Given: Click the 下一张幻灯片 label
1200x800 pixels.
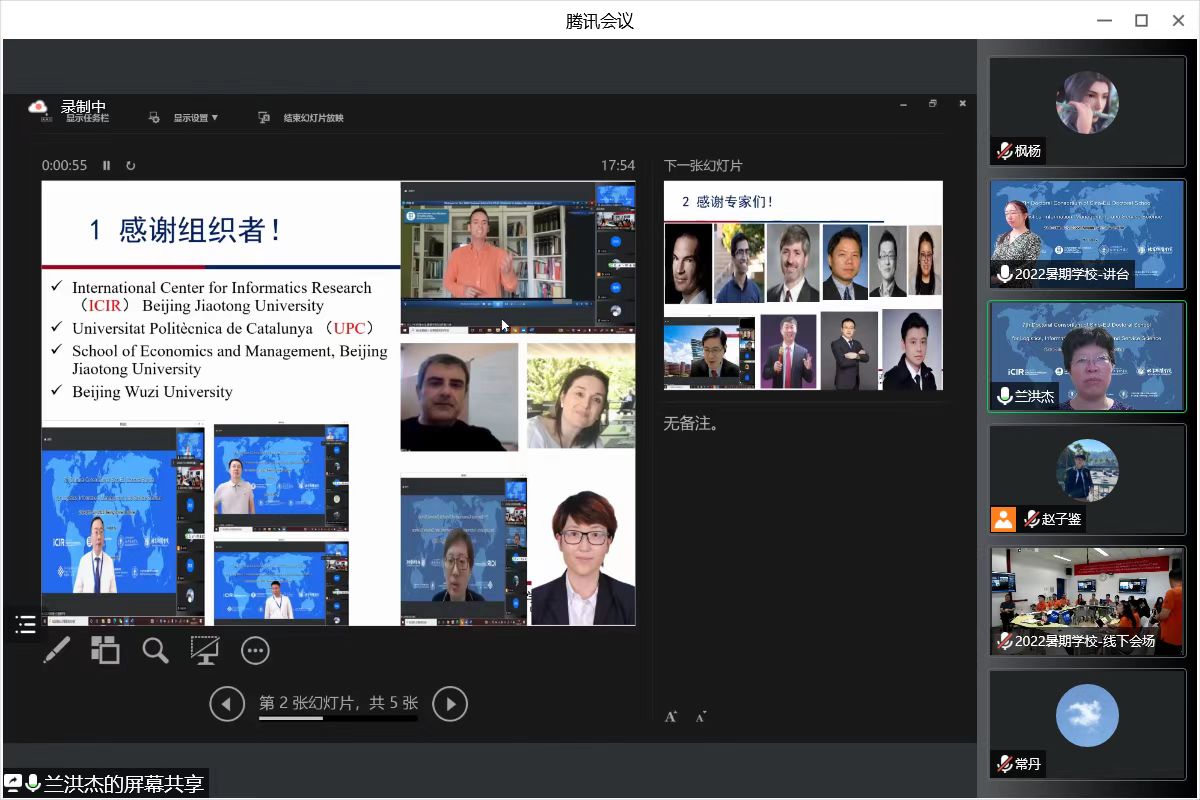Looking at the screenshot, I should click(703, 165).
